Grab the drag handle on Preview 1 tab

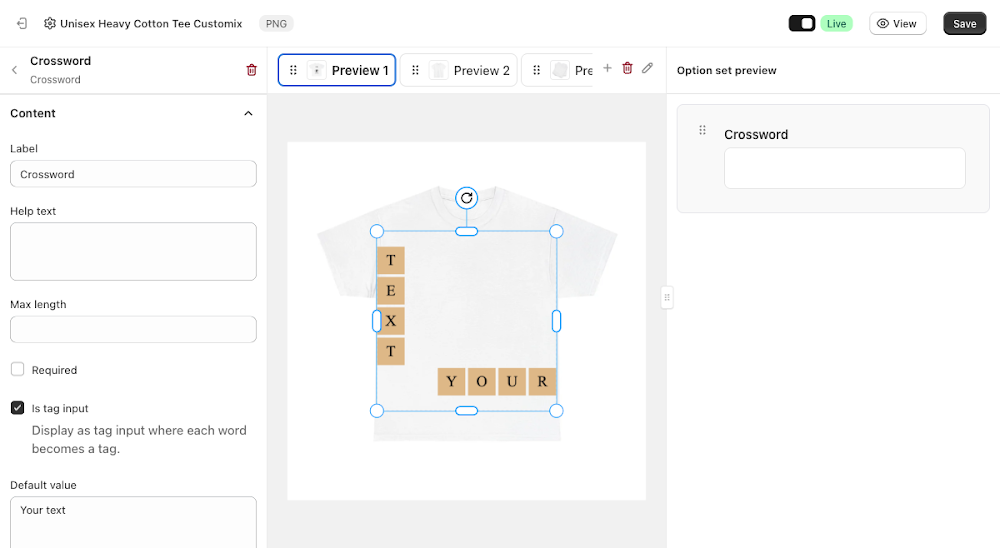coord(293,70)
